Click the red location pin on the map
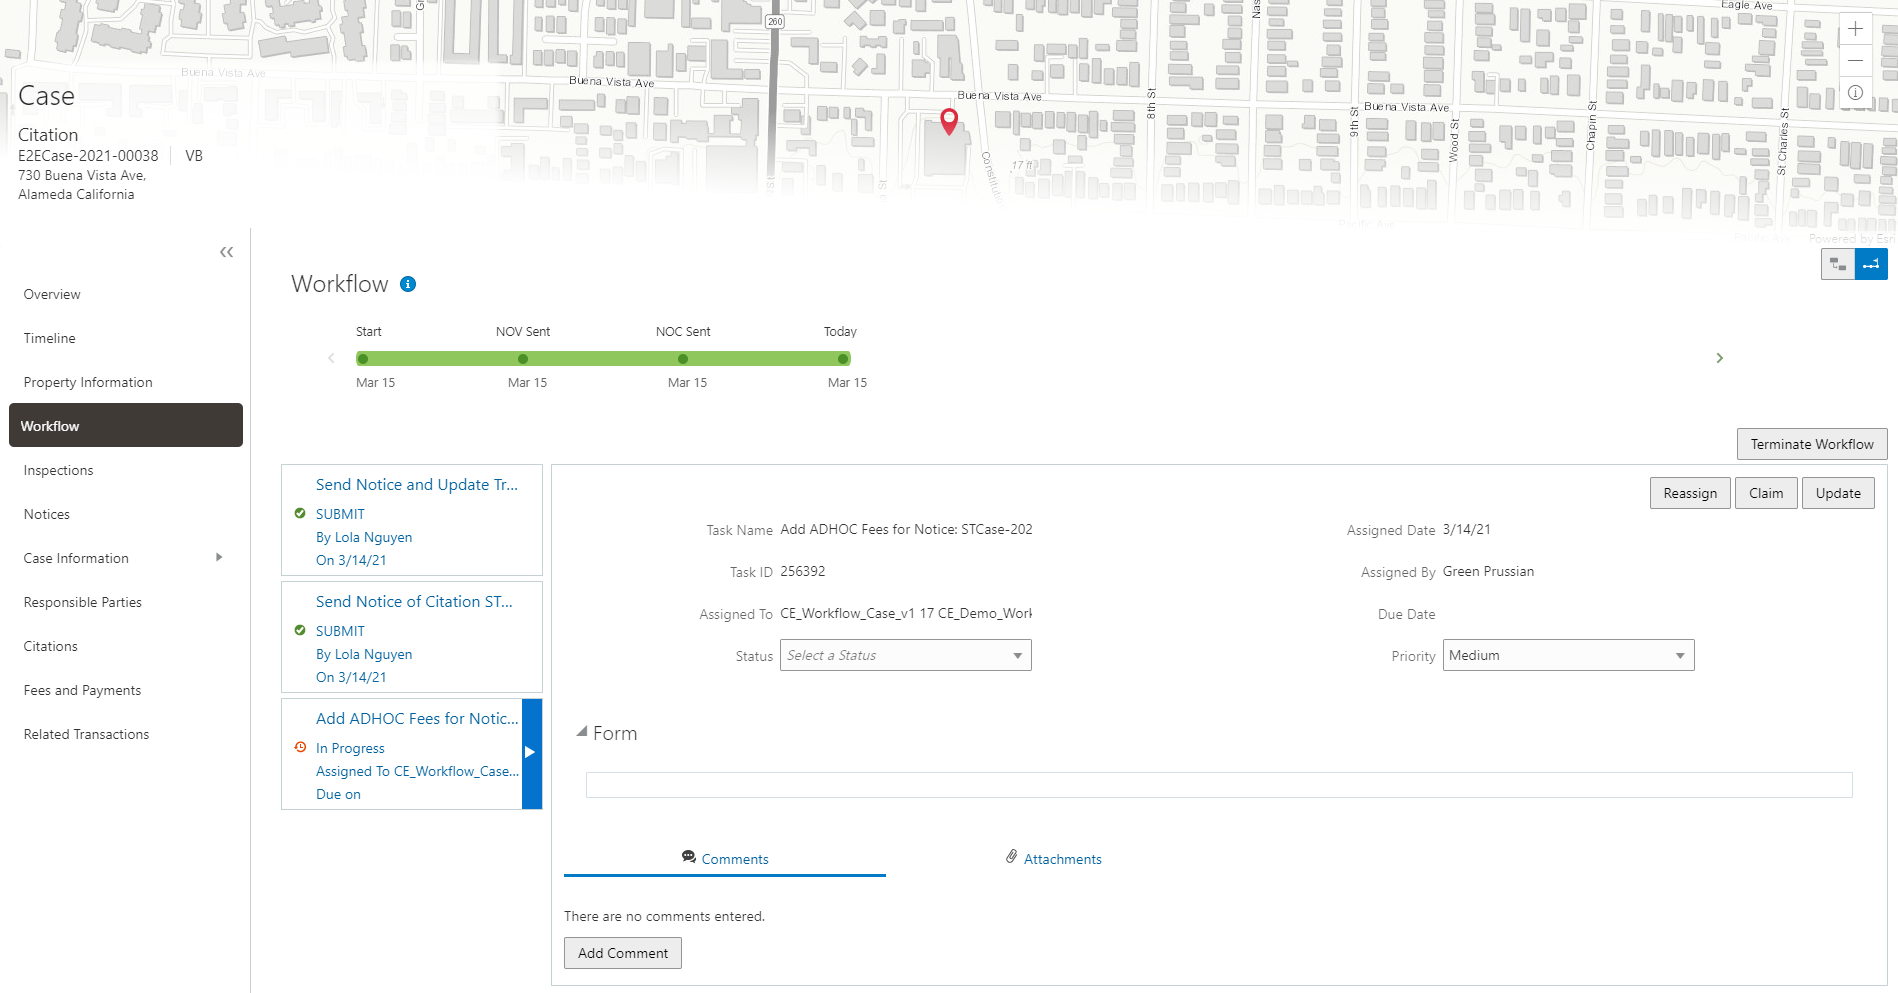Screen dimensions: 1898x993 pos(949,122)
